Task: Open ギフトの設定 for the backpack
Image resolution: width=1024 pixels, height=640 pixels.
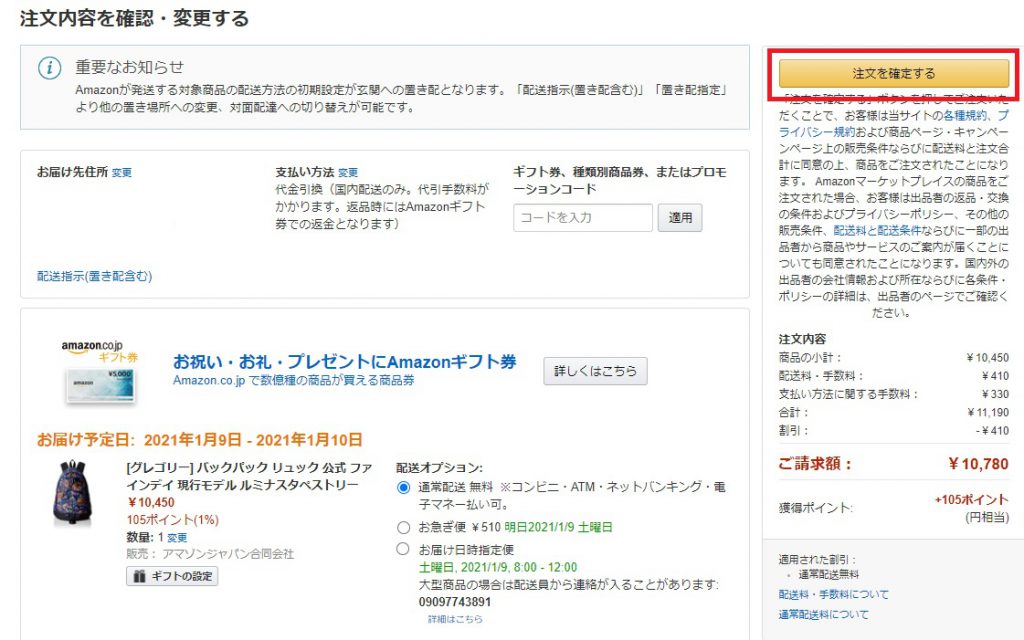Action: point(173,576)
